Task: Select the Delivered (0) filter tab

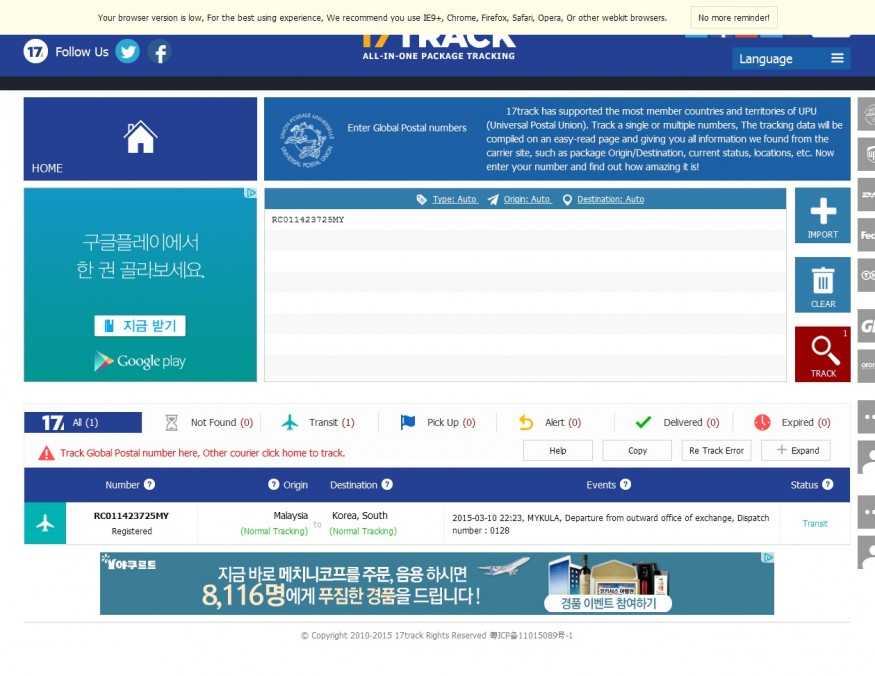Action: (x=678, y=423)
